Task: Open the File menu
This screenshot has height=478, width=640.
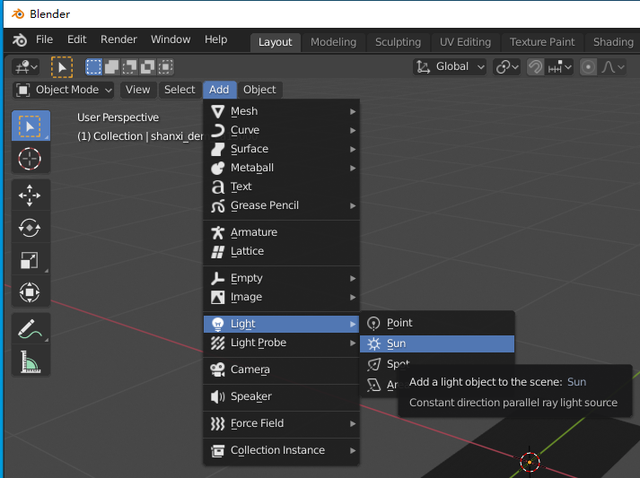Action: [44, 40]
